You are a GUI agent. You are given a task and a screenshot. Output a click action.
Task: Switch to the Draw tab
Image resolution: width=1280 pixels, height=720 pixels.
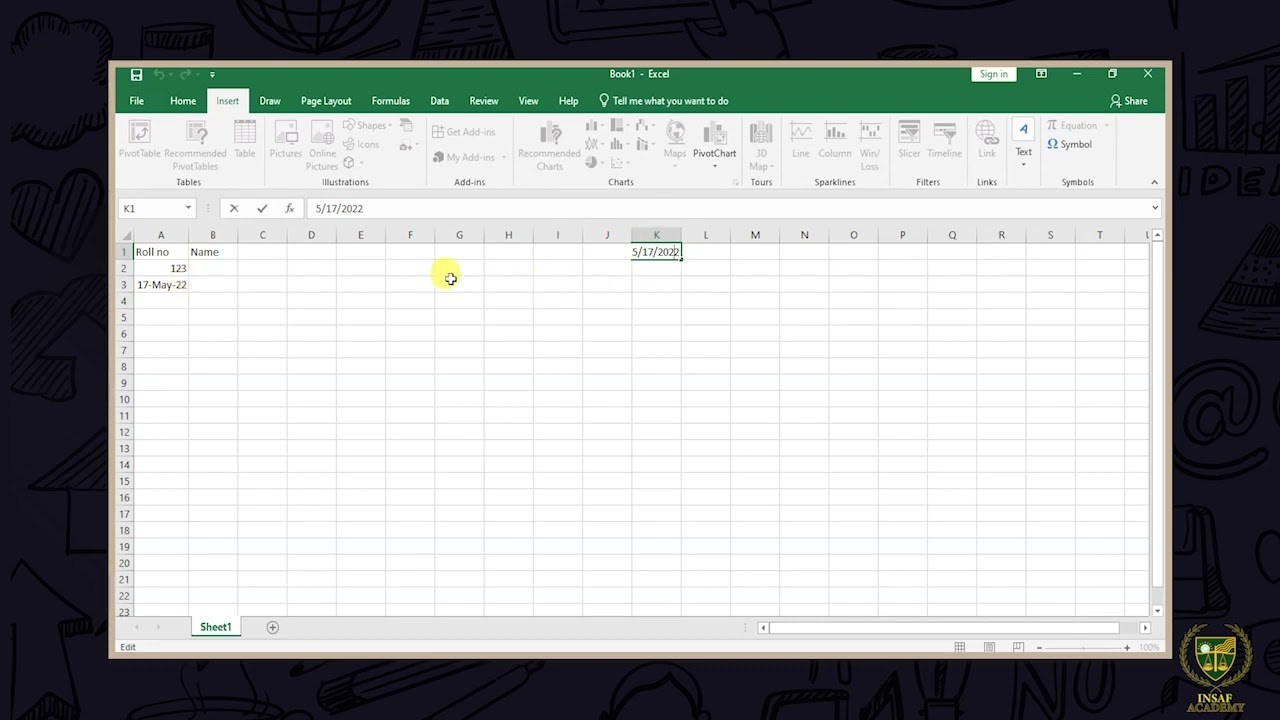pyautogui.click(x=270, y=101)
